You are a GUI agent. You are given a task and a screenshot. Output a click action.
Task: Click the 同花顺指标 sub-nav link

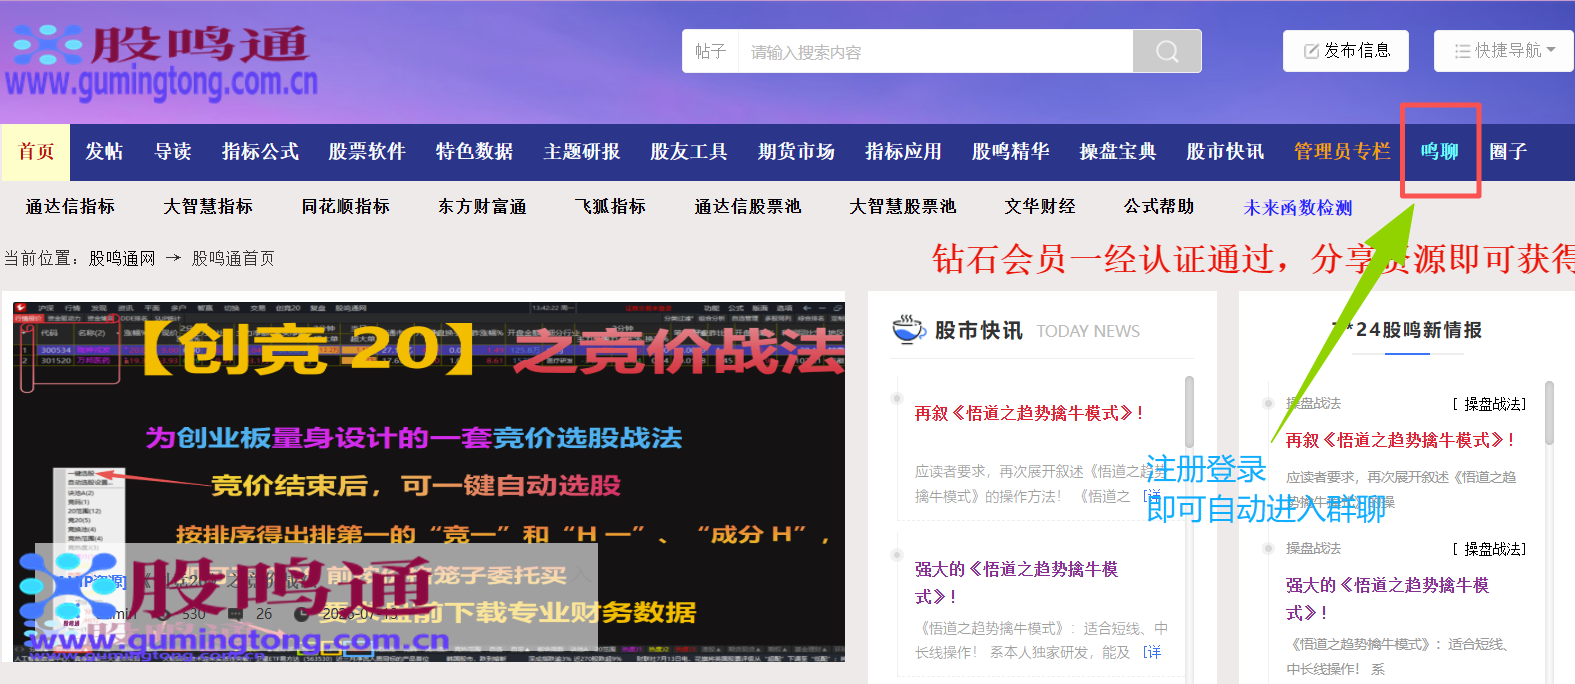point(346,207)
